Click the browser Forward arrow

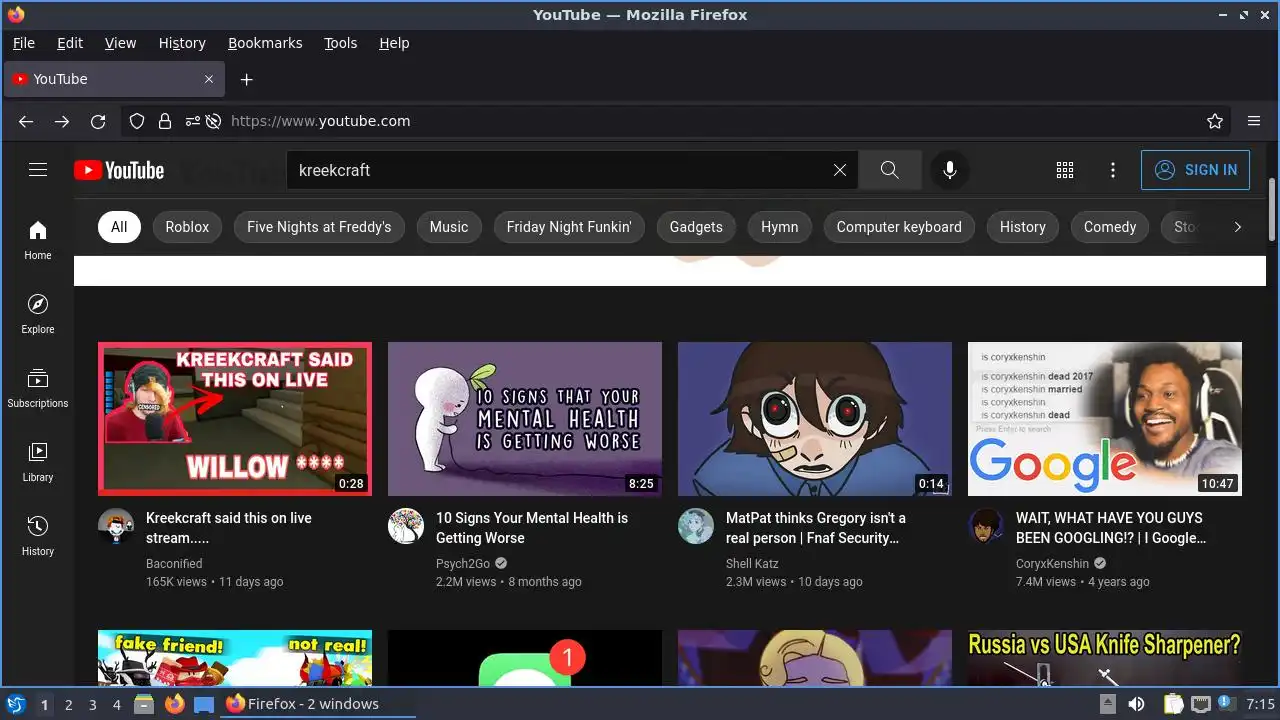pos(62,121)
